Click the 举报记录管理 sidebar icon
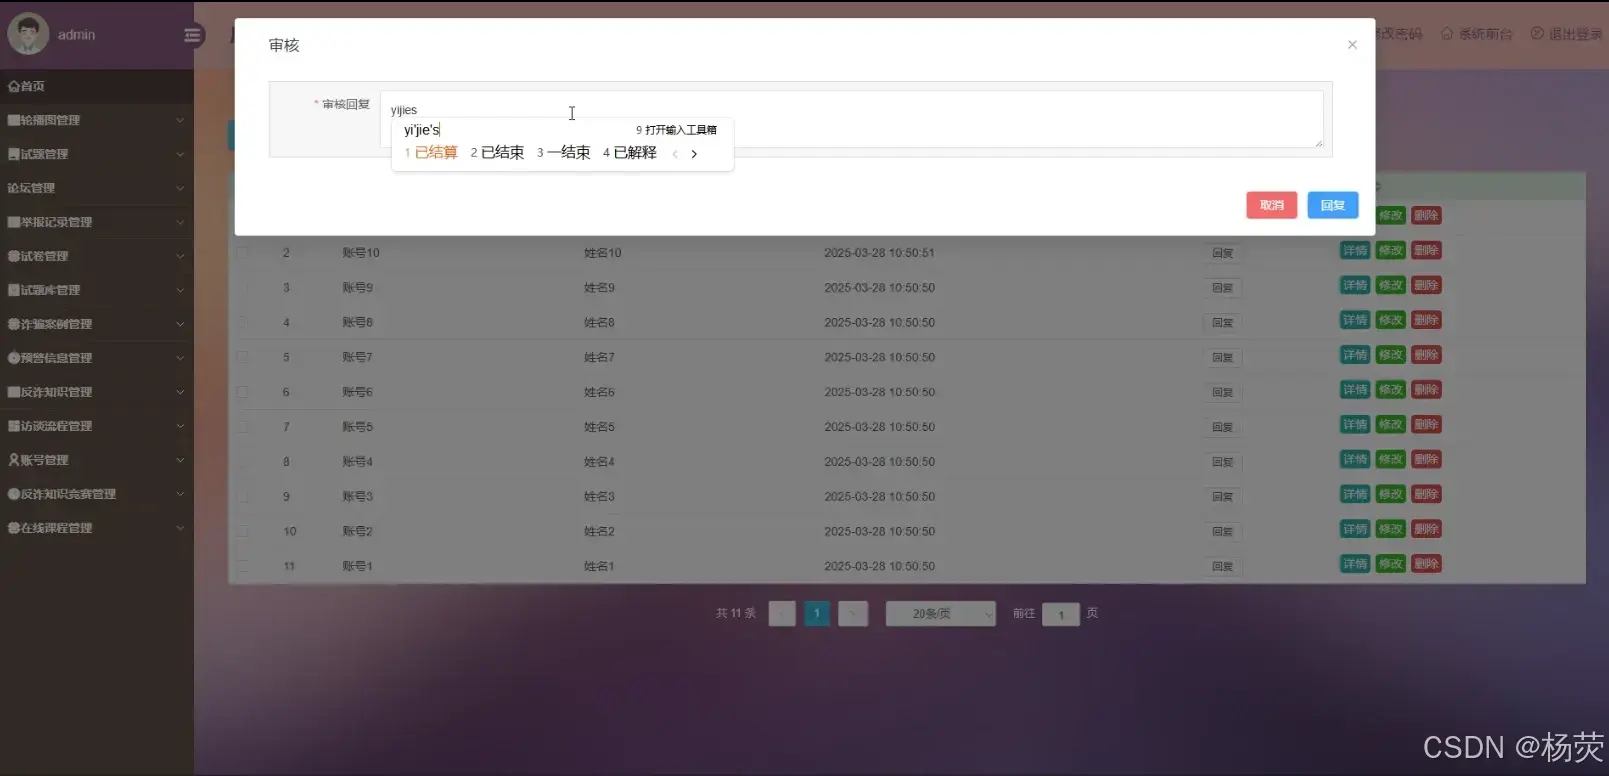 click(x=14, y=222)
